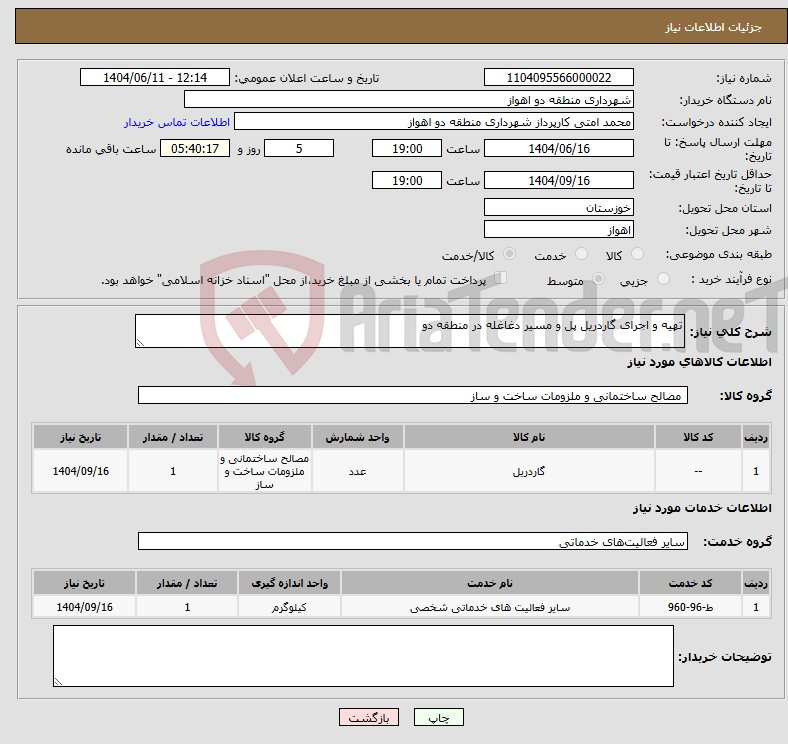Toggle the Islamic treasury payment checkbox
The width and height of the screenshot is (788, 744).
(501, 277)
